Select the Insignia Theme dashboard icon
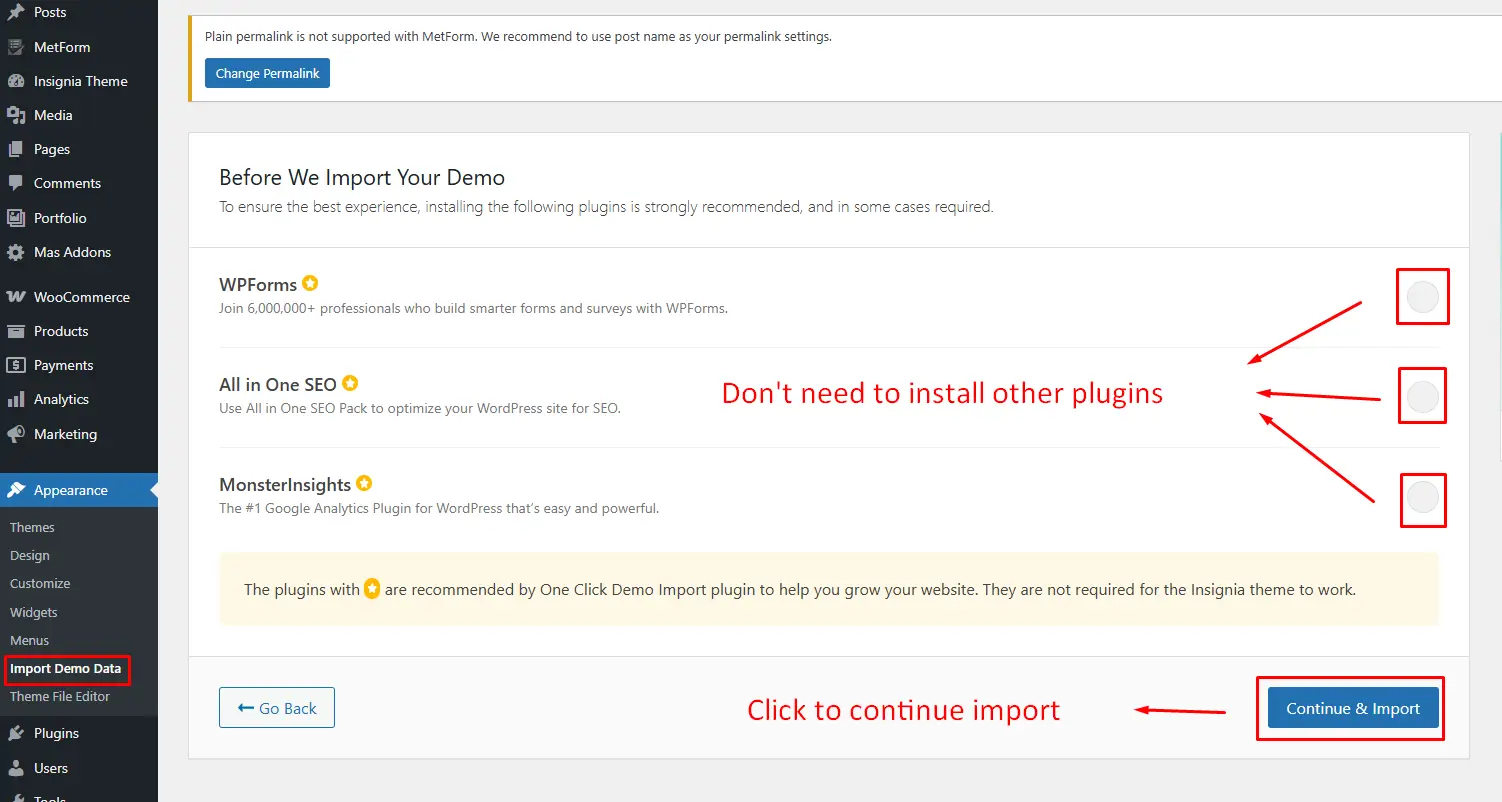This screenshot has height=802, width=1502. [16, 81]
